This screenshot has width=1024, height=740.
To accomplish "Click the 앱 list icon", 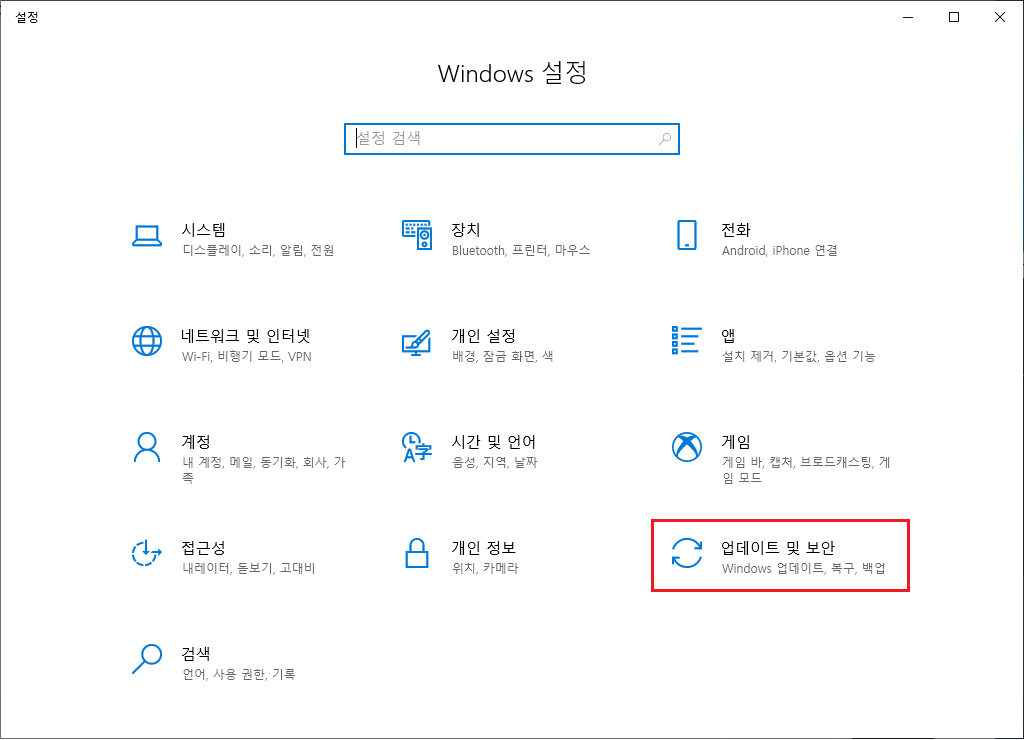I will 686,340.
